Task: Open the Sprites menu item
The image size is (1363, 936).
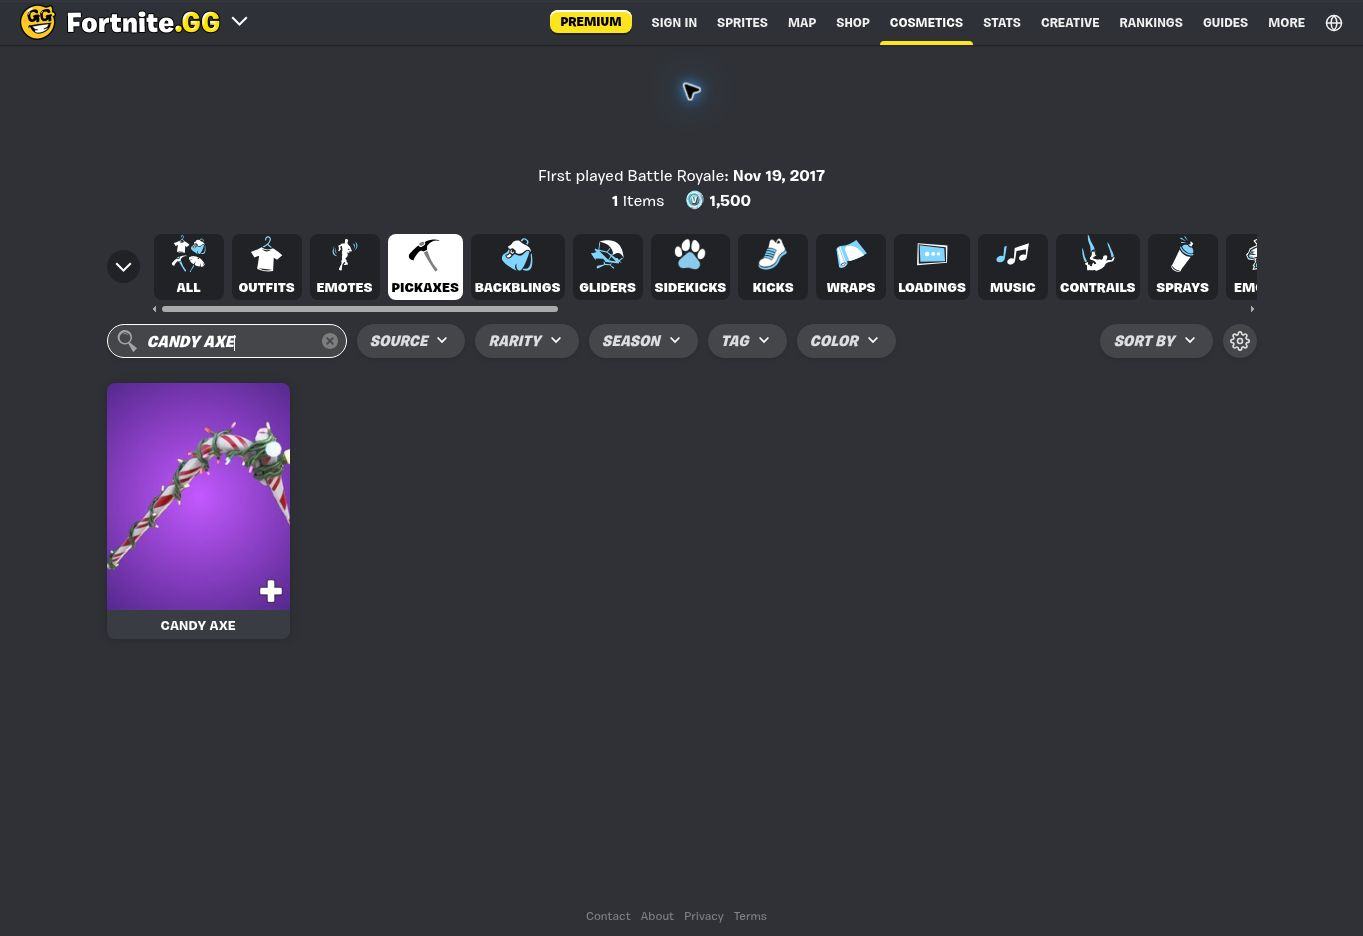Action: pyautogui.click(x=742, y=23)
